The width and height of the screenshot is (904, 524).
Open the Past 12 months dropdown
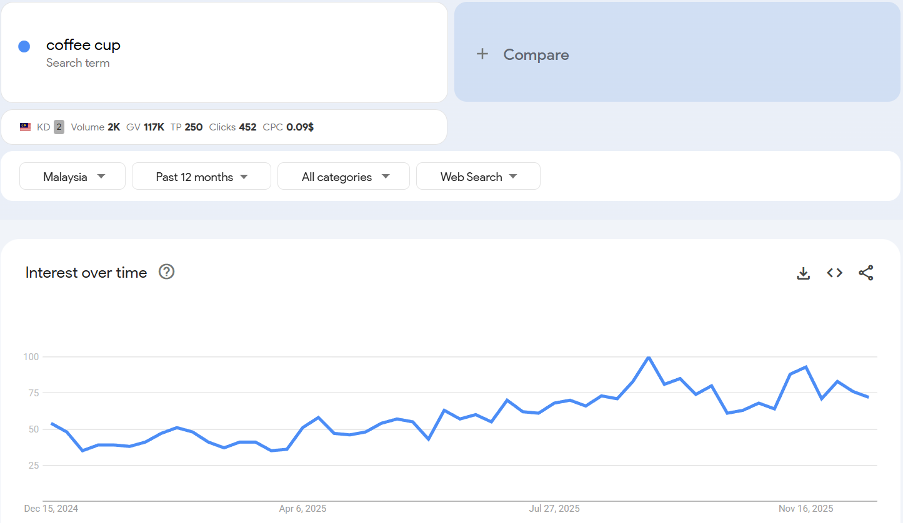(201, 177)
